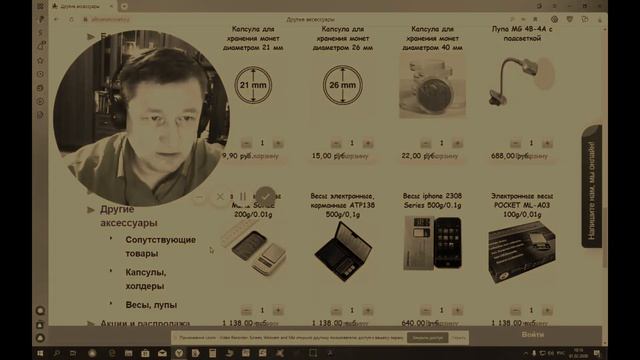The image size is (640, 360).
Task: Open Microsoft Store from taskbar
Action: point(145,353)
